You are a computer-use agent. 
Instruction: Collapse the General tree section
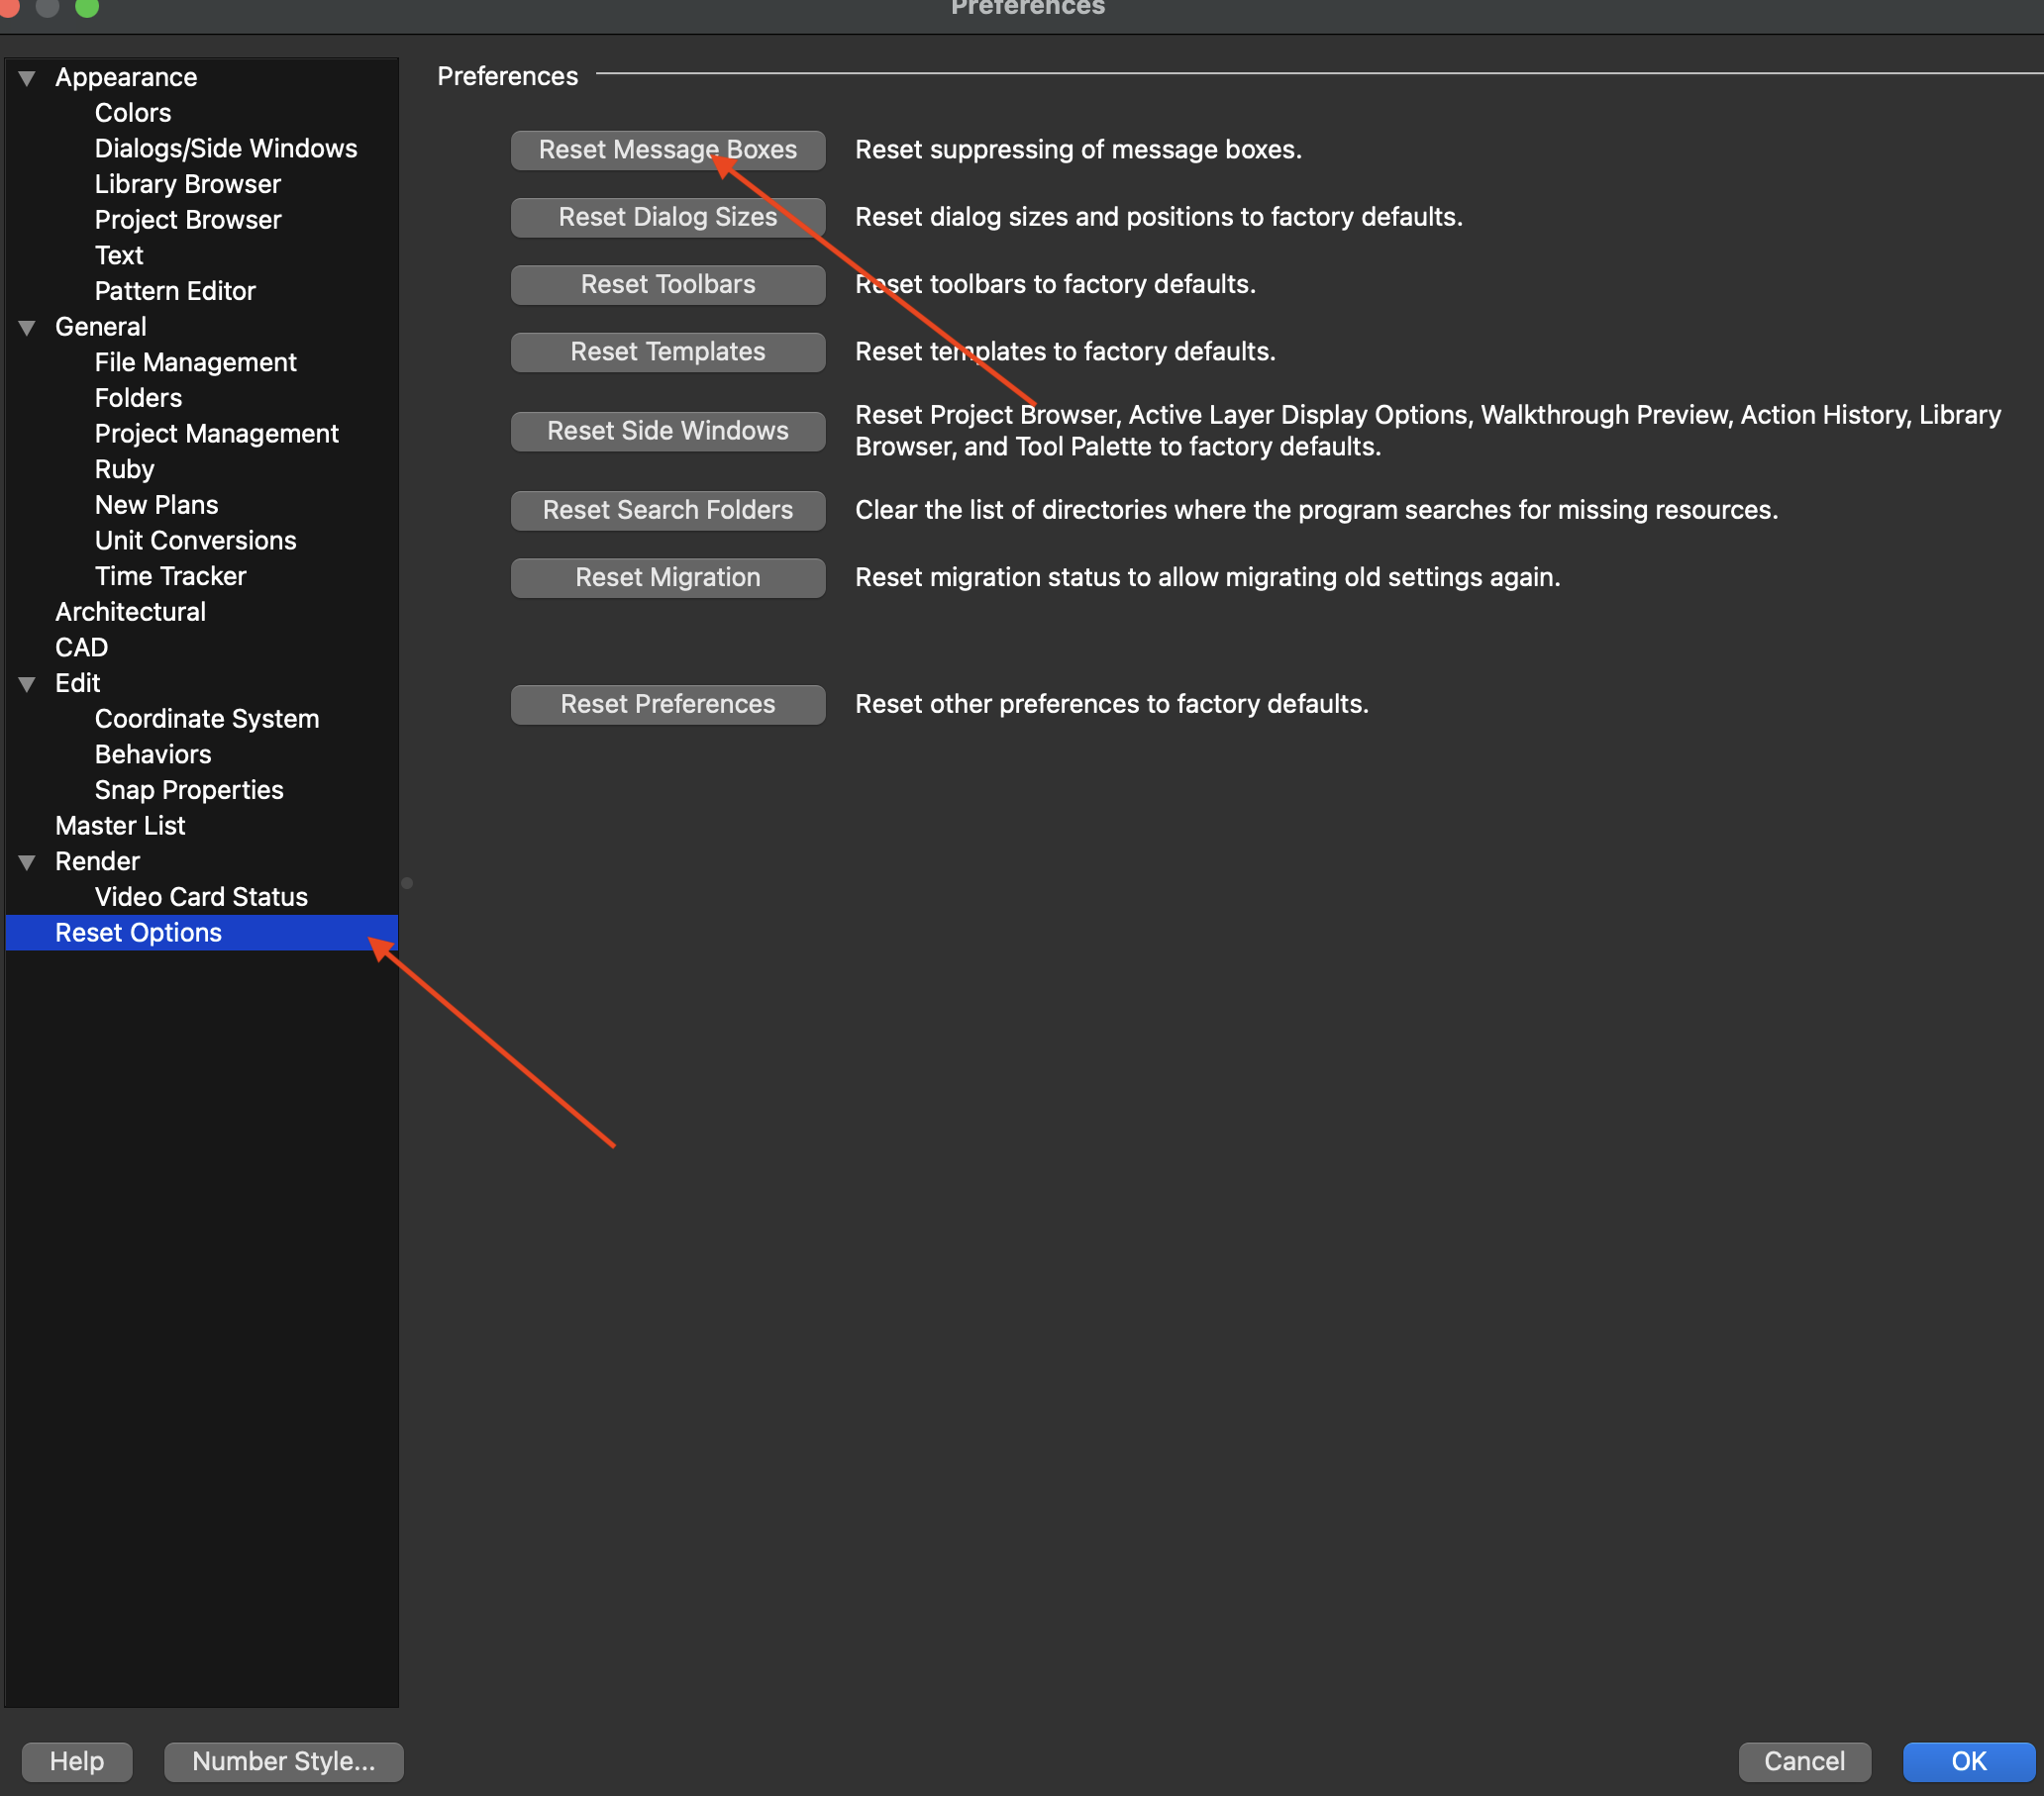pyautogui.click(x=27, y=327)
